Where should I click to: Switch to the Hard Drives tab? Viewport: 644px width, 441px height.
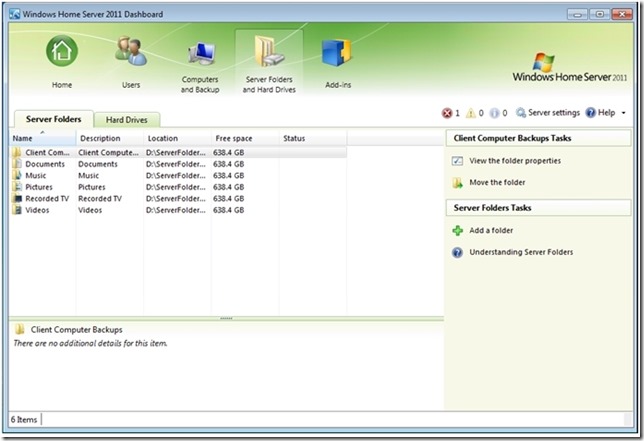[128, 119]
